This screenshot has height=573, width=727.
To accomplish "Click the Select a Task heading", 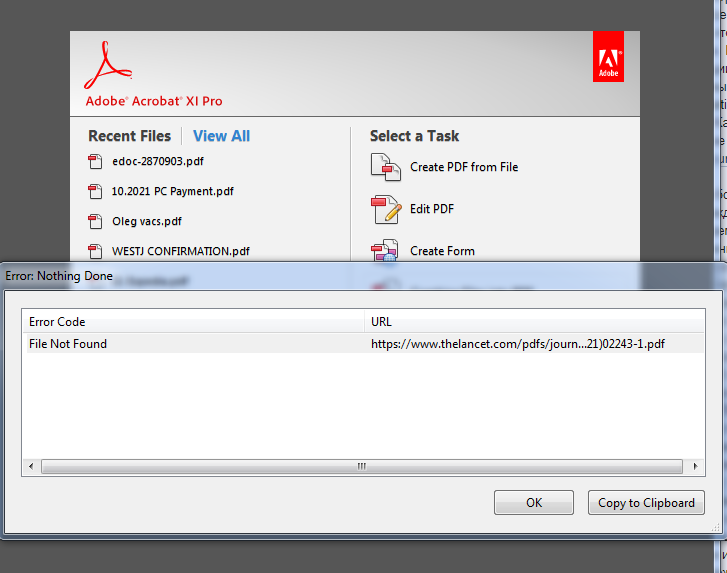I will 415,136.
